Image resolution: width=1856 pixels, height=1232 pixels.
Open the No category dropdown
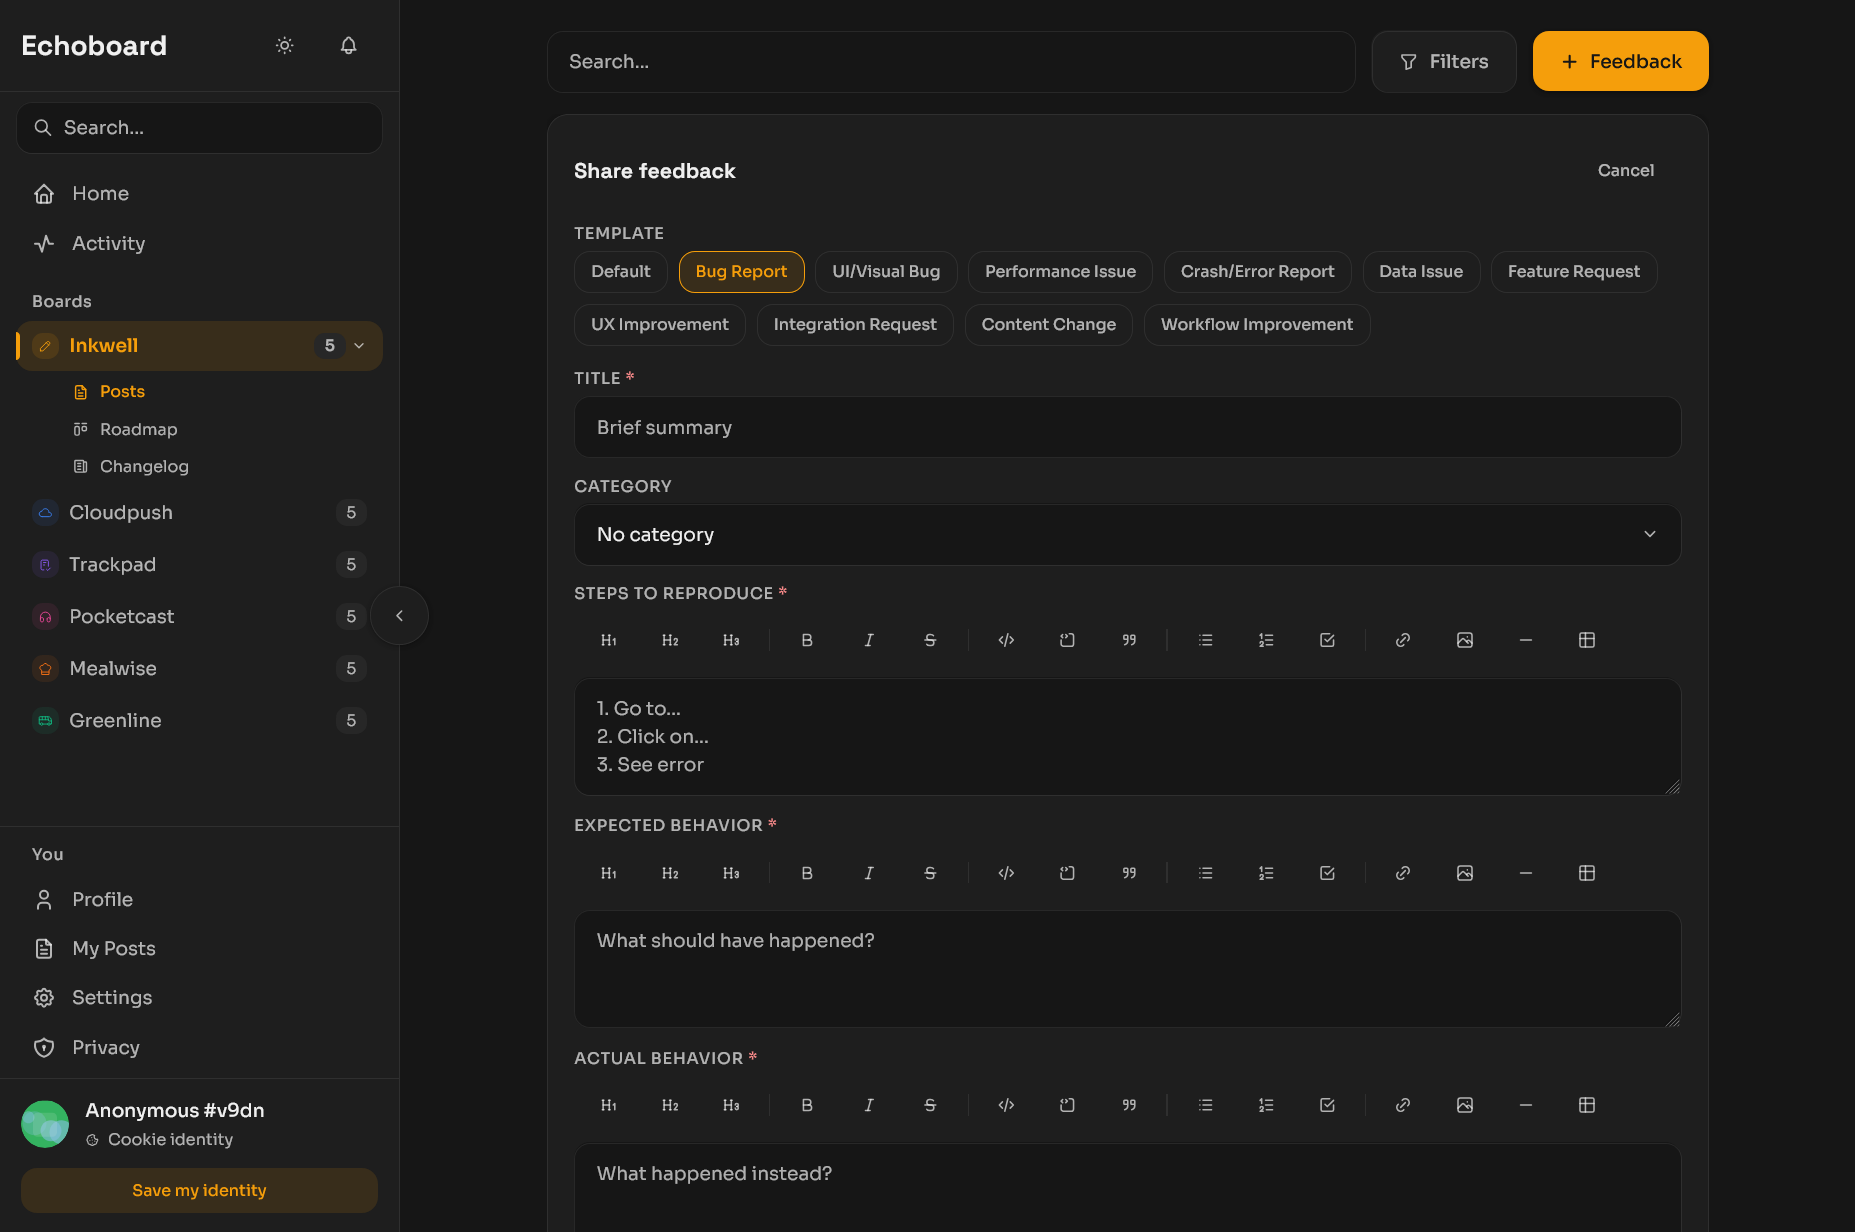click(x=1127, y=535)
